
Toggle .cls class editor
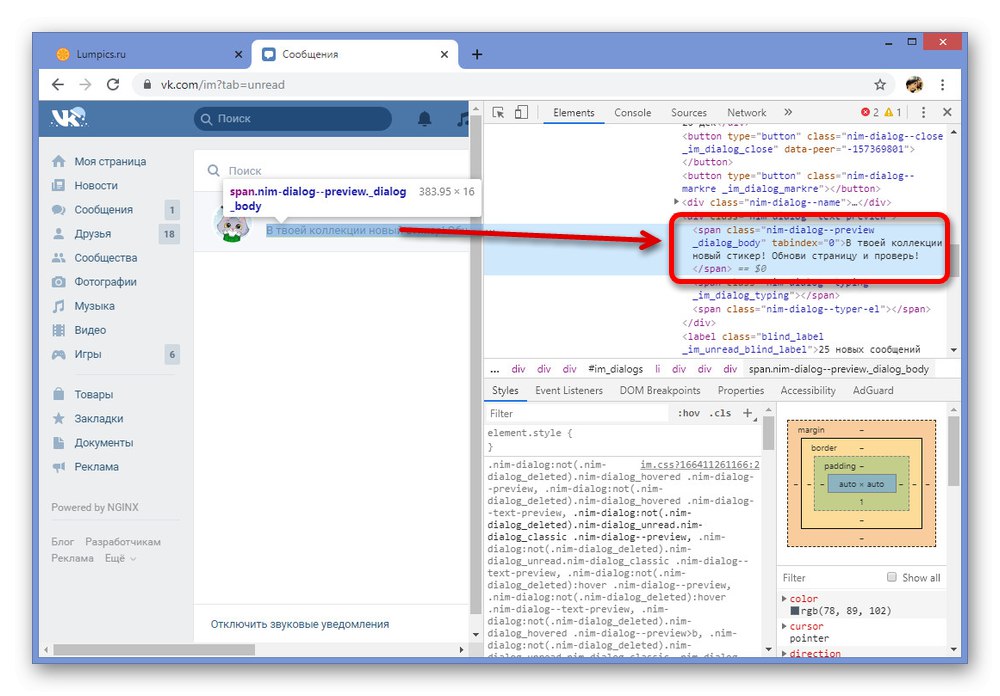[x=721, y=413]
